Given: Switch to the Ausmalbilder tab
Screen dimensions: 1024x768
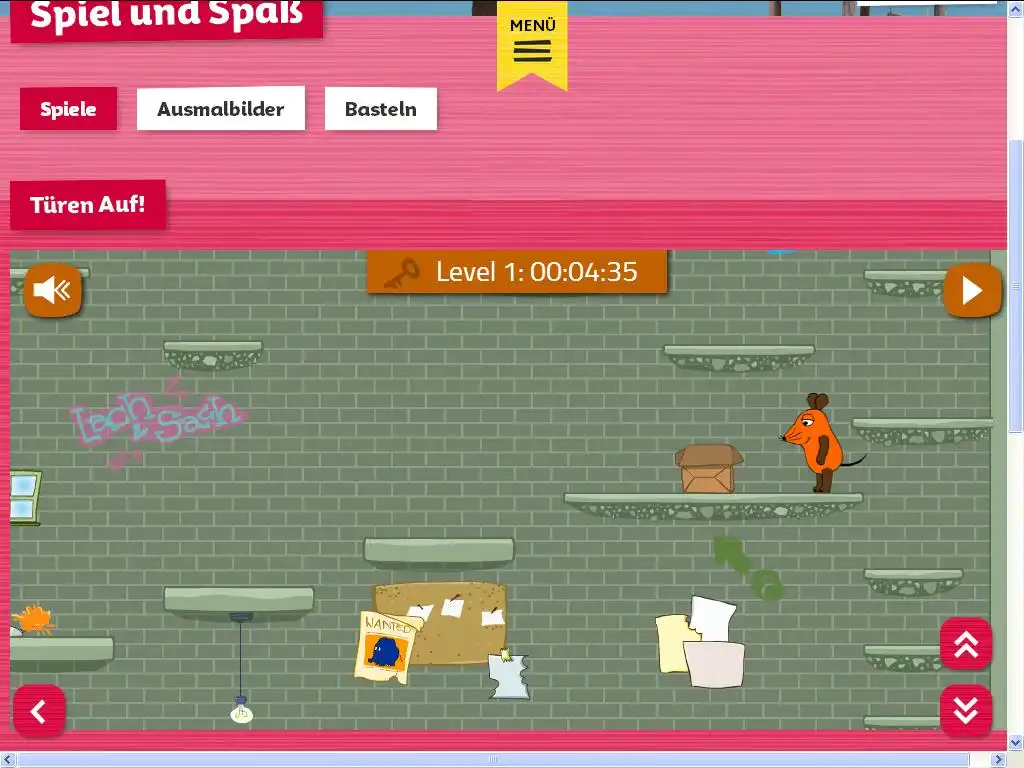Looking at the screenshot, I should pos(221,108).
